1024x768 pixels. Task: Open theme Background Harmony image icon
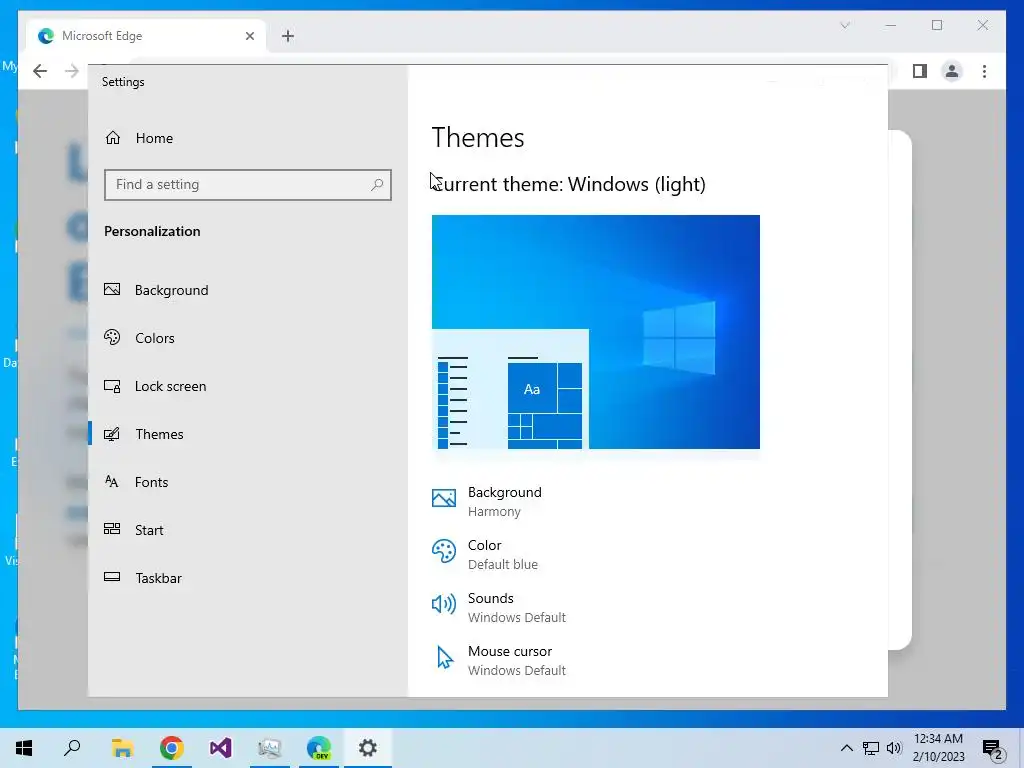click(443, 499)
